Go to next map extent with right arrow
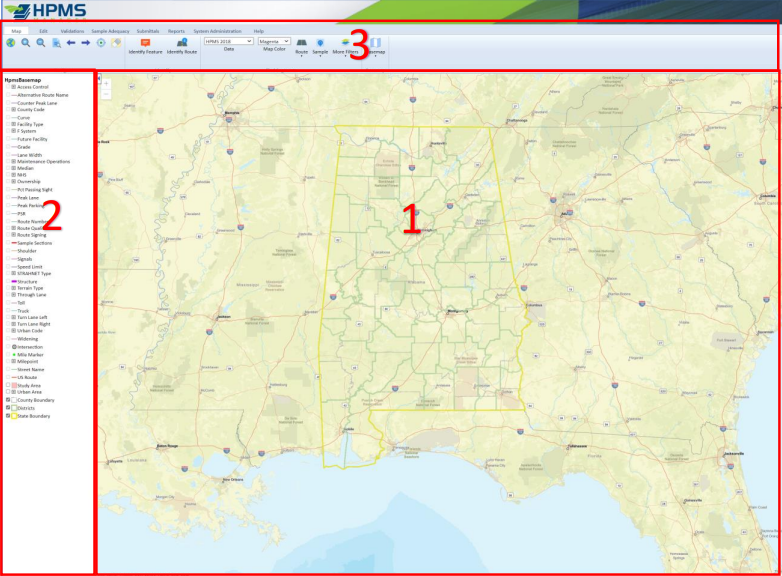This screenshot has height=576, width=782. [86, 43]
